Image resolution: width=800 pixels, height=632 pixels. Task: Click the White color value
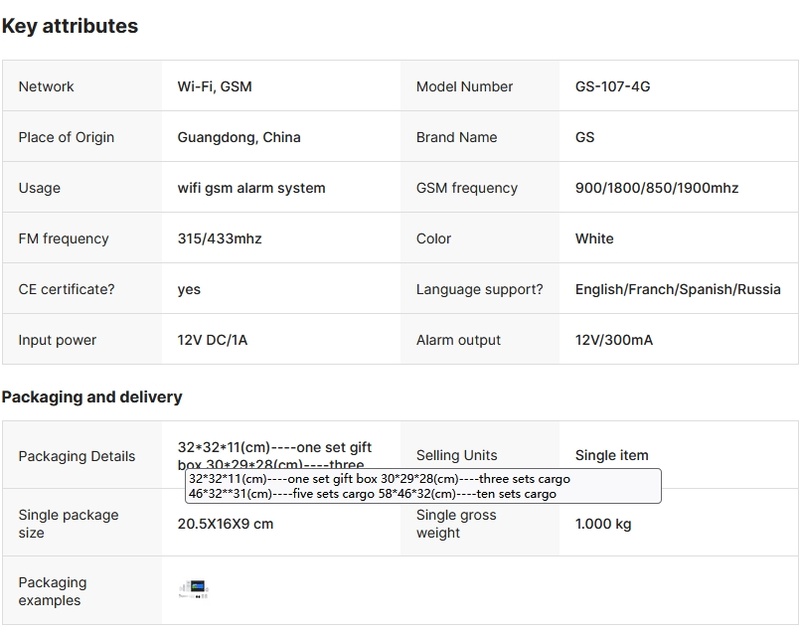tap(594, 239)
